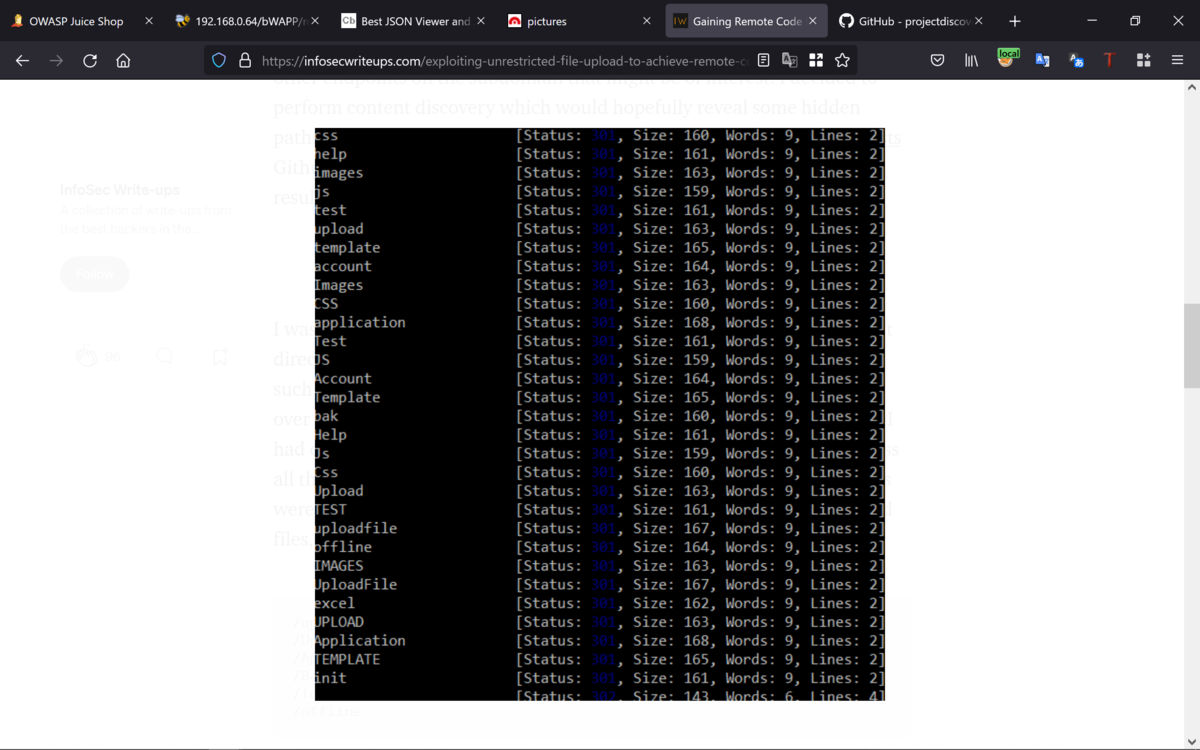
Task: Click the "UploadFile" mixed-case entry
Action: 356,584
